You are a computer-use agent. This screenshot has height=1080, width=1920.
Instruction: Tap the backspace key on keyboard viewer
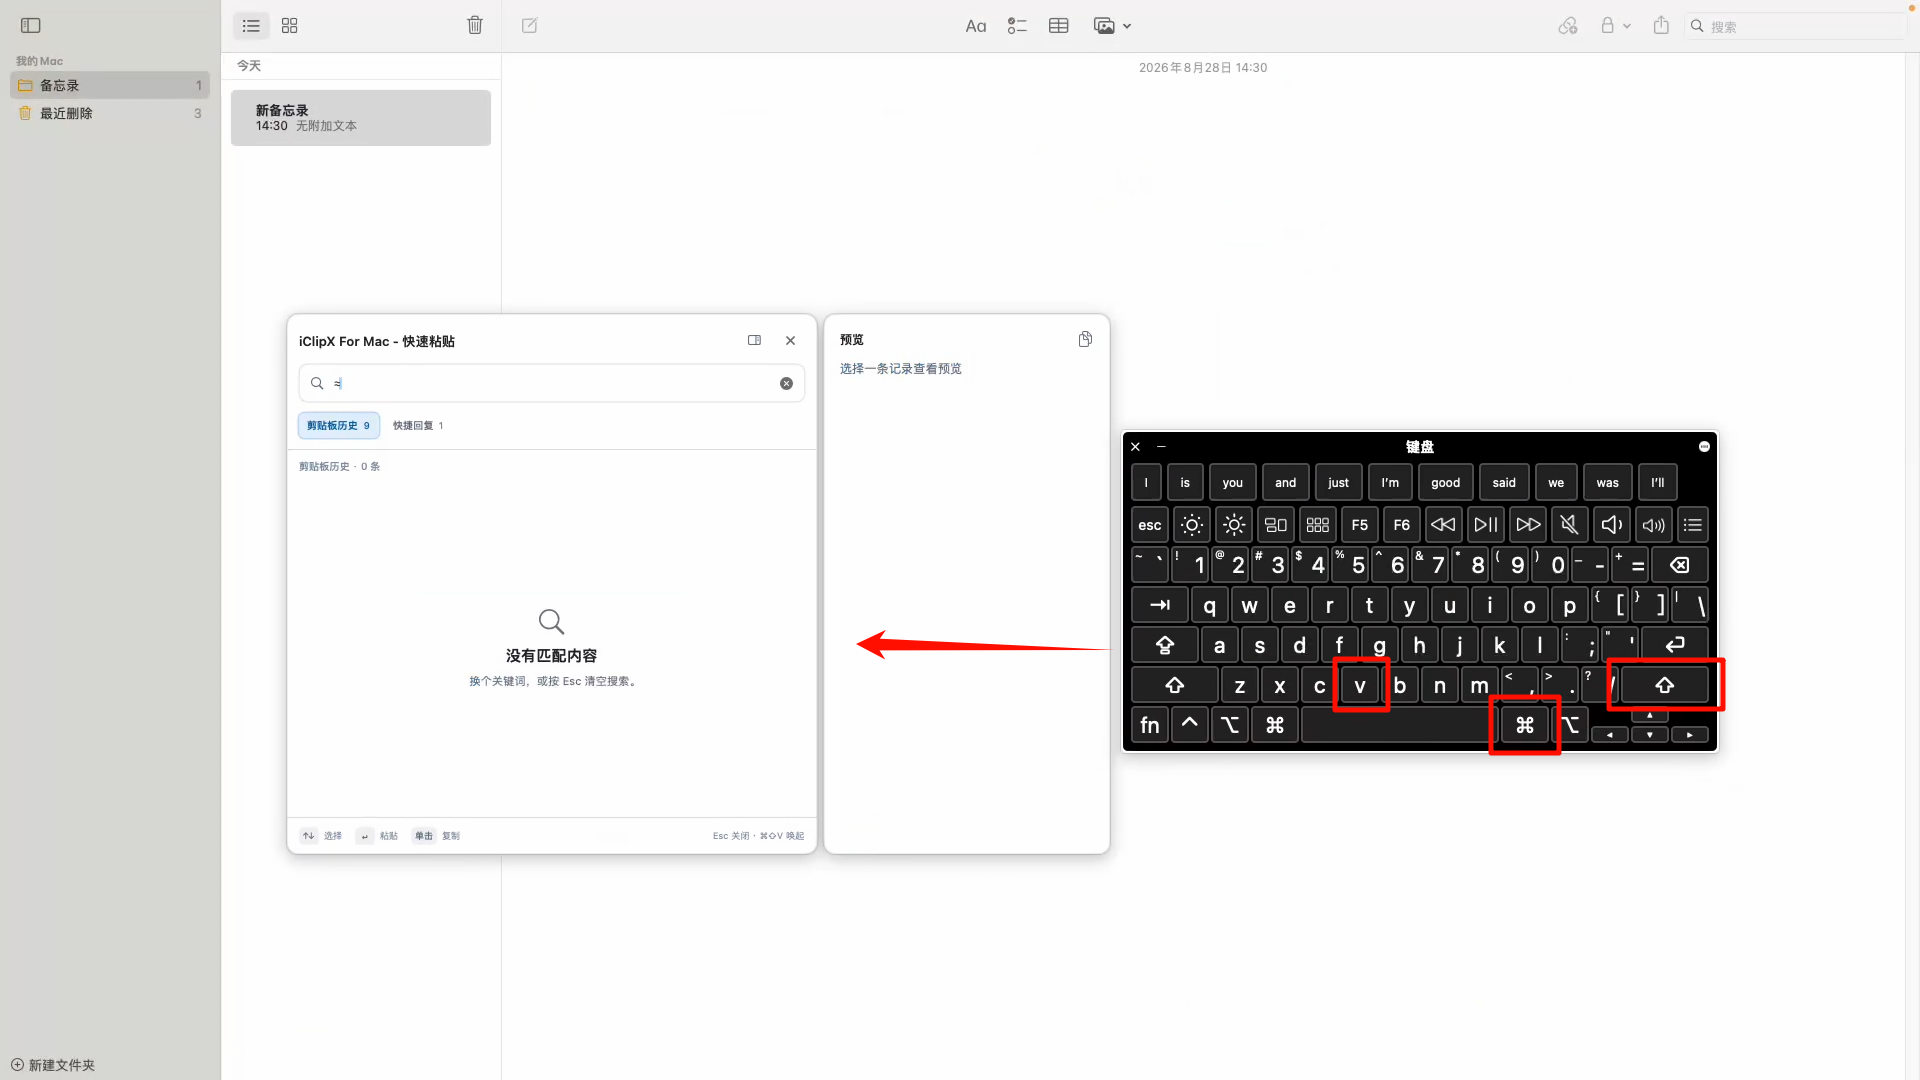[1680, 566]
